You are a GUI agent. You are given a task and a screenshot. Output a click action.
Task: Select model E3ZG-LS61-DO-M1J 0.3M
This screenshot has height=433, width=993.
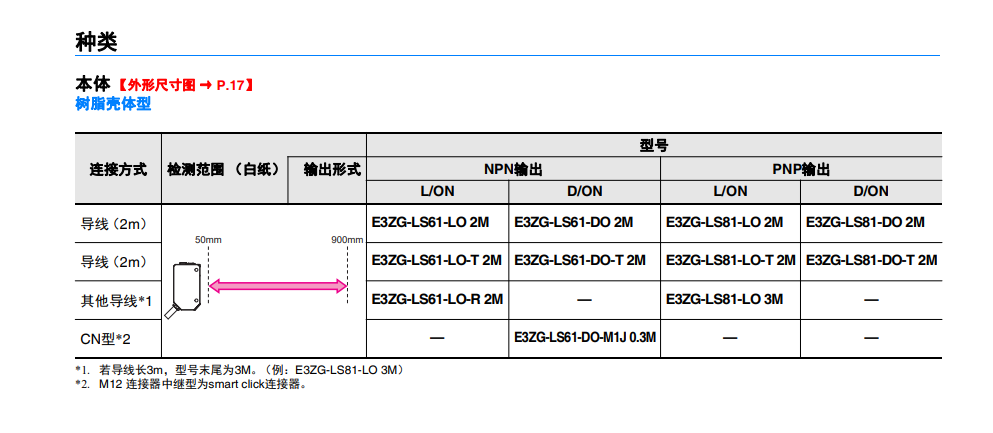[585, 338]
